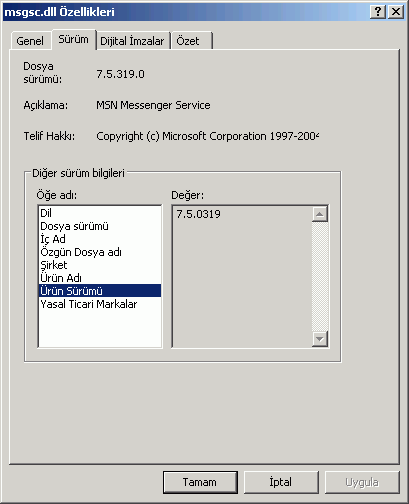
Task: Select the highlighted Ürün Sürümü item
Action: coord(100,291)
